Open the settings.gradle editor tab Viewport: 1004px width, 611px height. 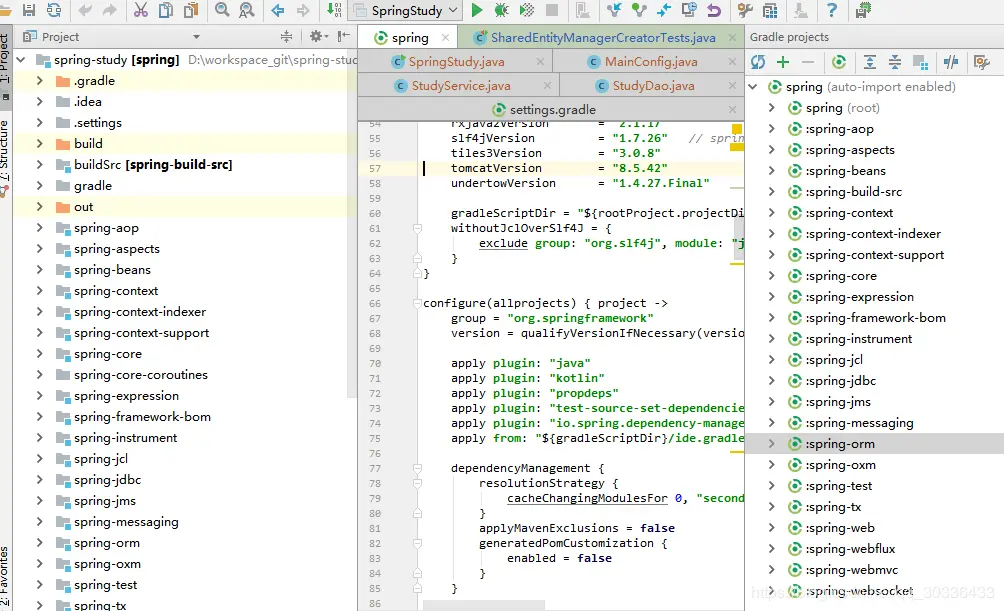pos(552,109)
